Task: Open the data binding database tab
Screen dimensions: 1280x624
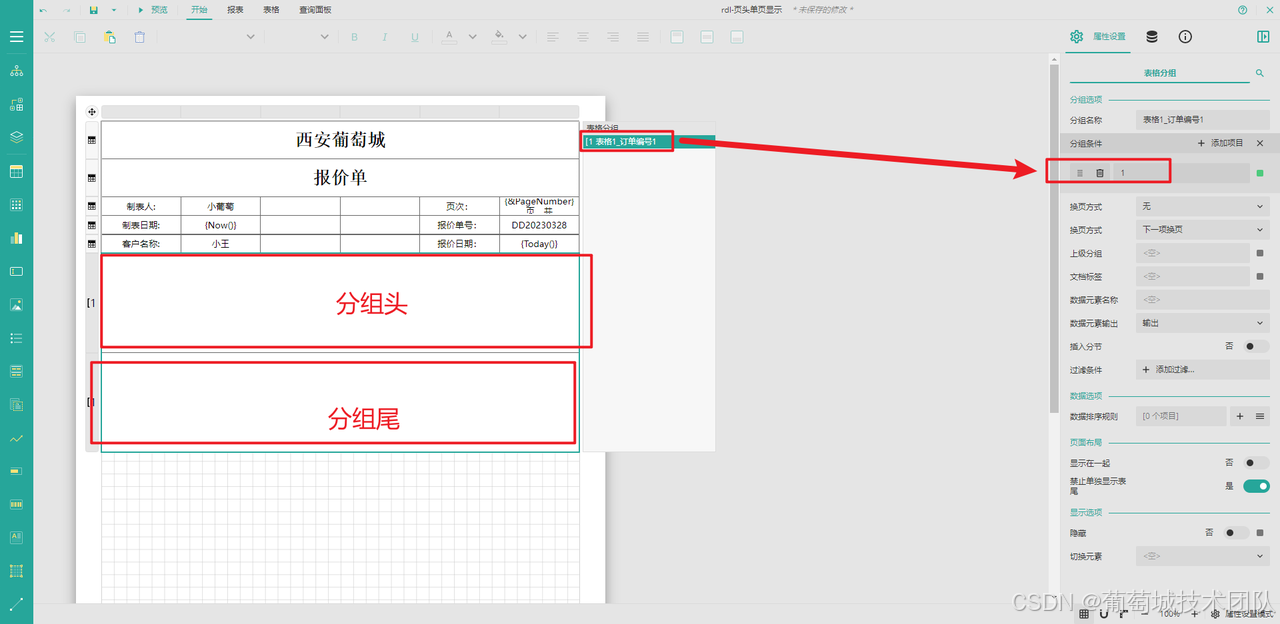Action: [x=1152, y=37]
